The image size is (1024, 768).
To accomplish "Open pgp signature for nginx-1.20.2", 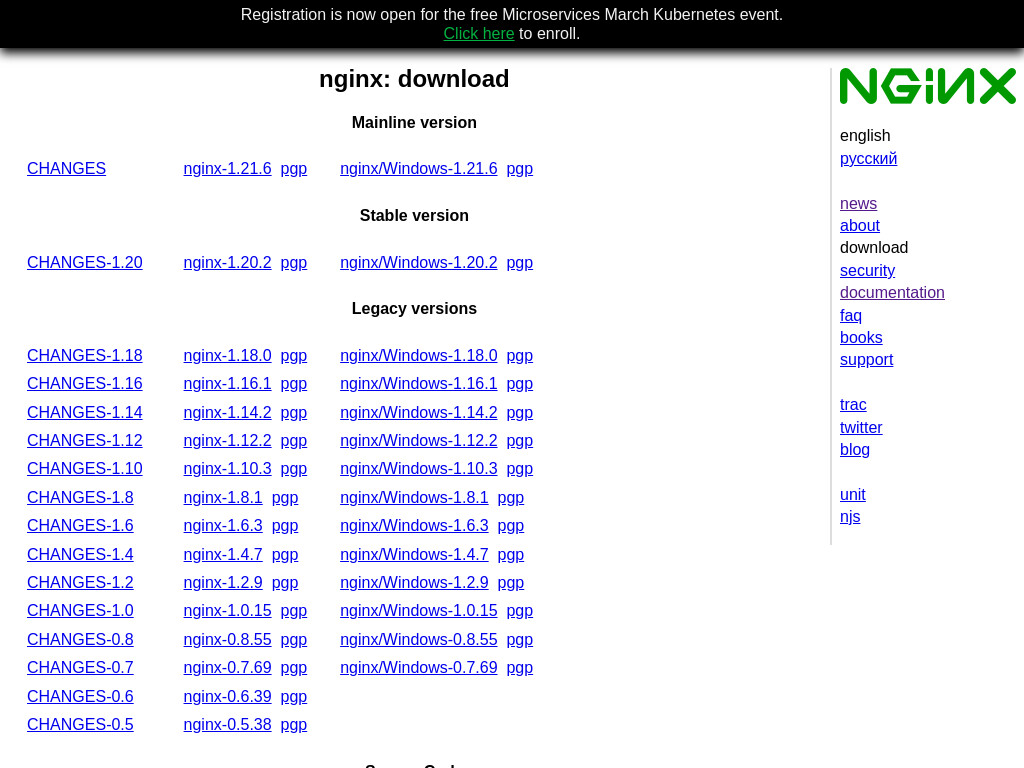I will 293,263.
